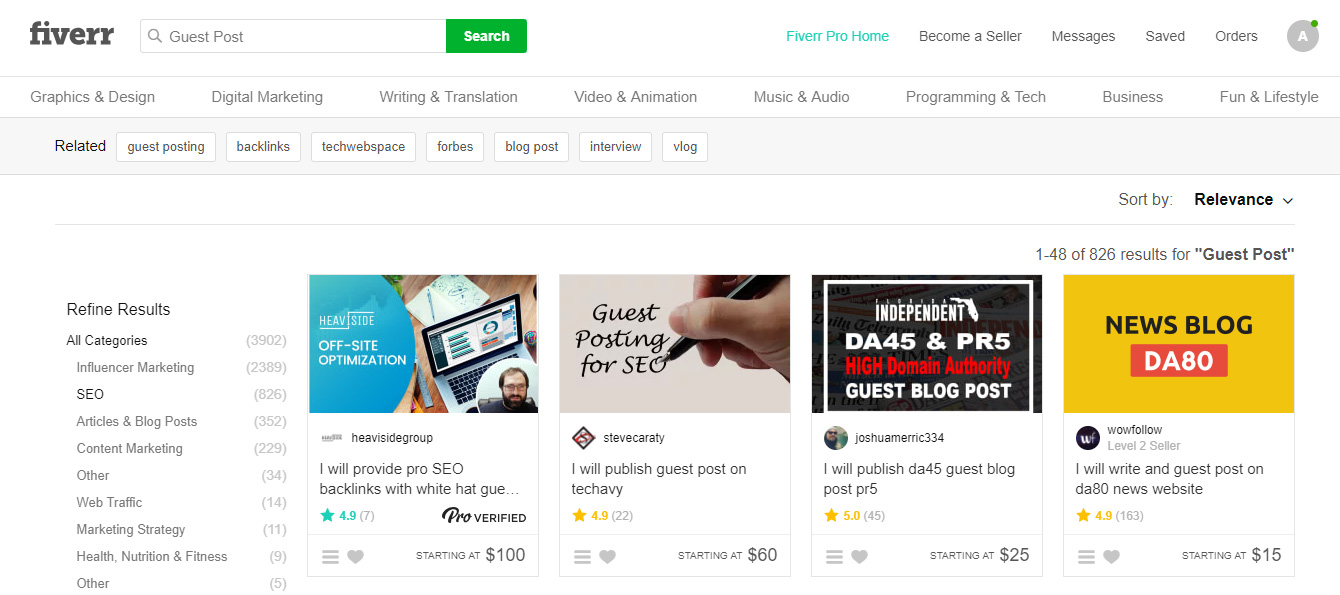Open gig 'I will provide pro SEO backlinks'
This screenshot has height=595, width=1340.
pyautogui.click(x=420, y=479)
